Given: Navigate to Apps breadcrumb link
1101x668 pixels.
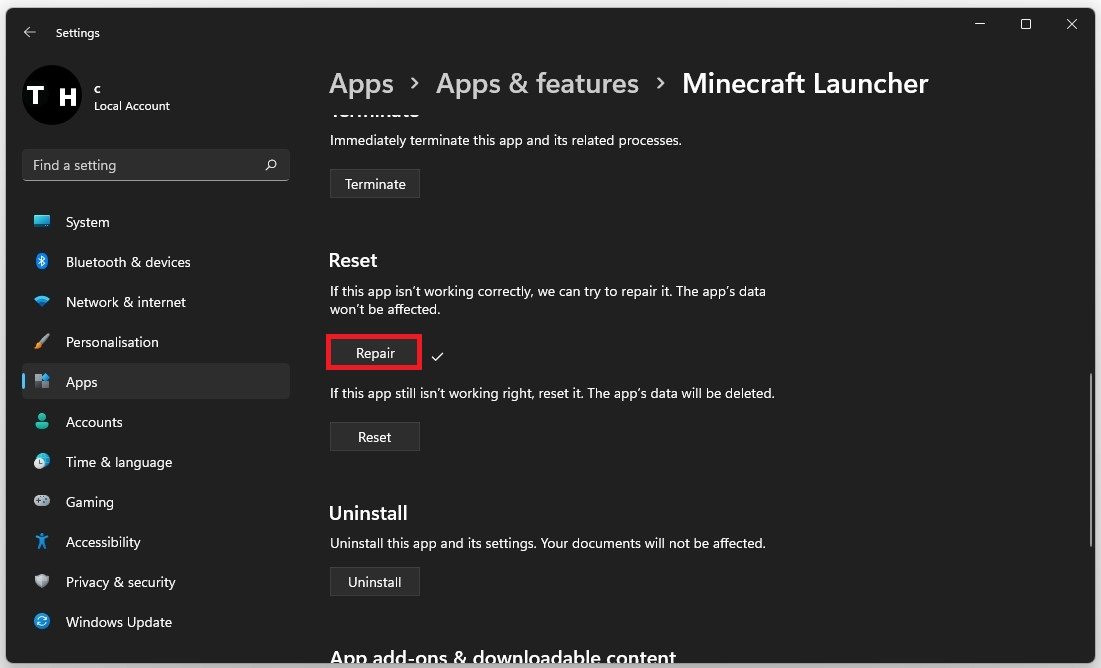Looking at the screenshot, I should pyautogui.click(x=361, y=84).
